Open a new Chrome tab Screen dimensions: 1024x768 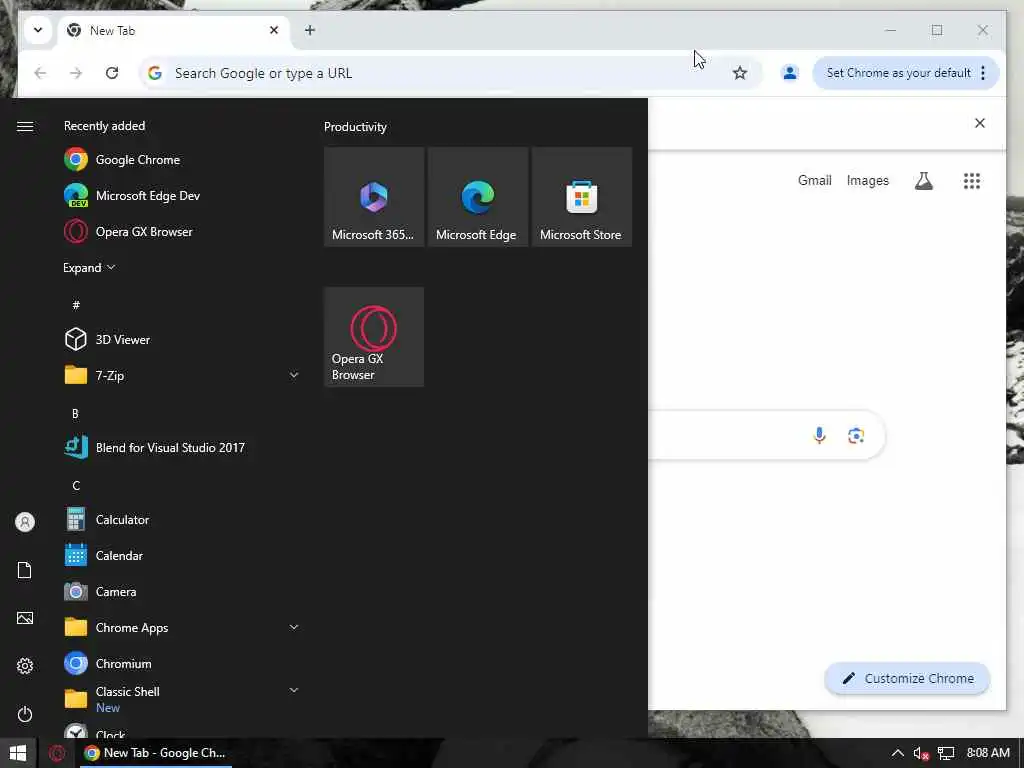(x=310, y=30)
